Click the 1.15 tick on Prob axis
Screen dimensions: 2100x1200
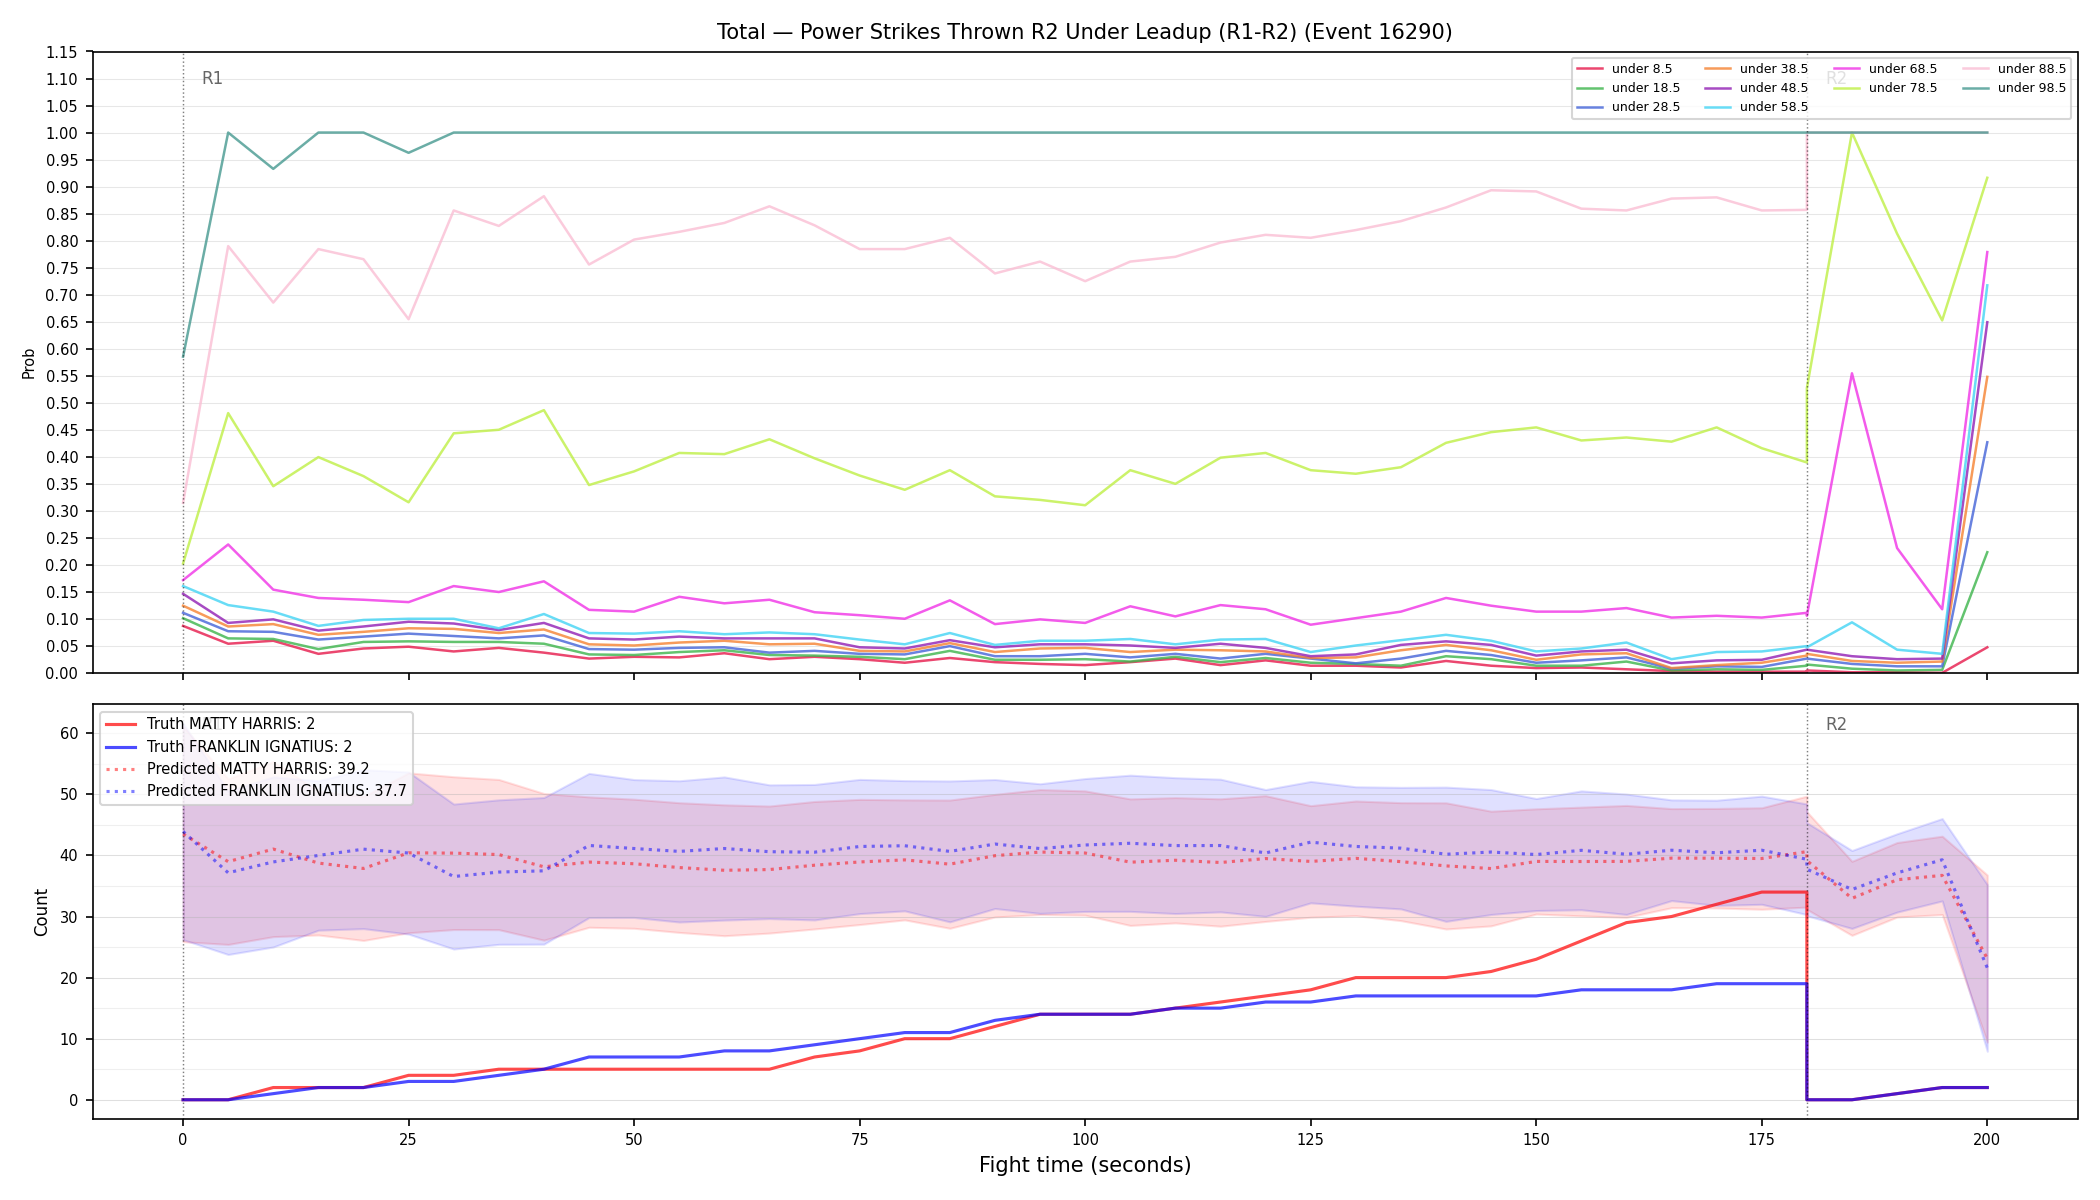pos(62,52)
